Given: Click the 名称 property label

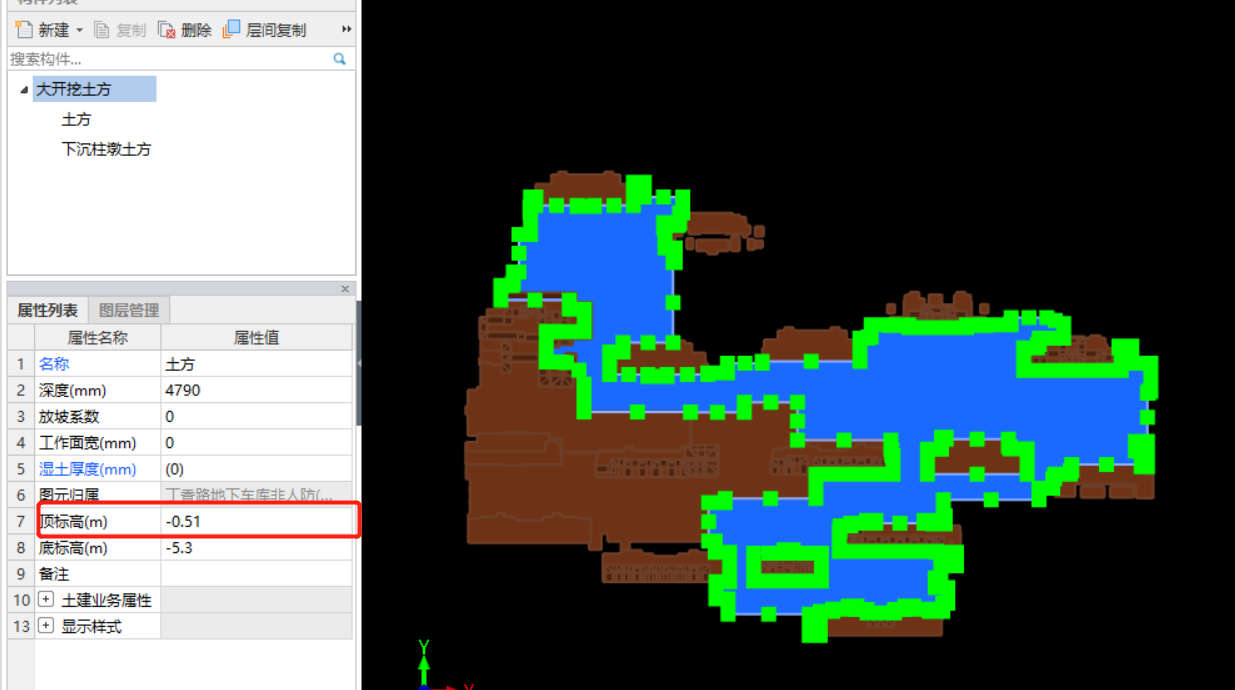Looking at the screenshot, I should coord(54,364).
